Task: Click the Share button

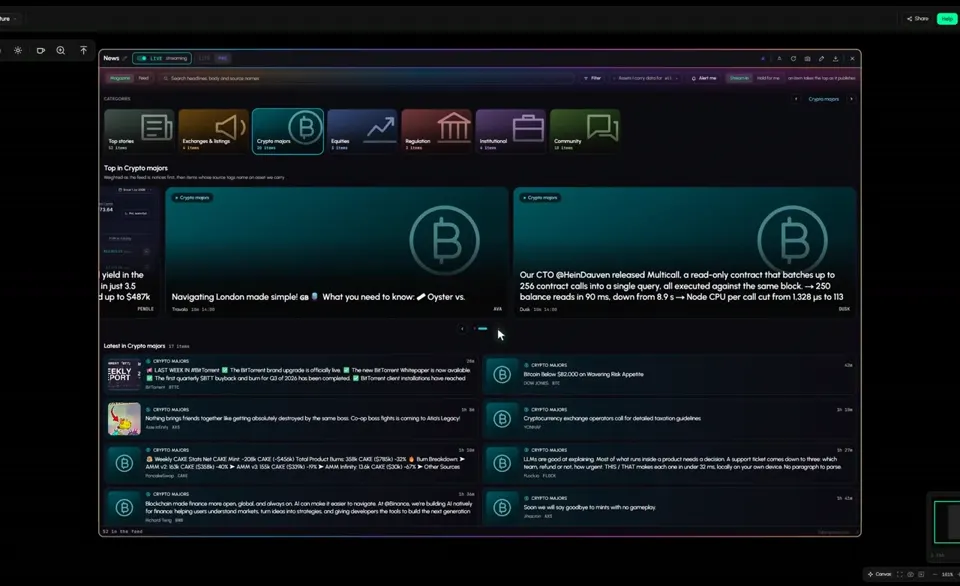Action: tap(917, 19)
